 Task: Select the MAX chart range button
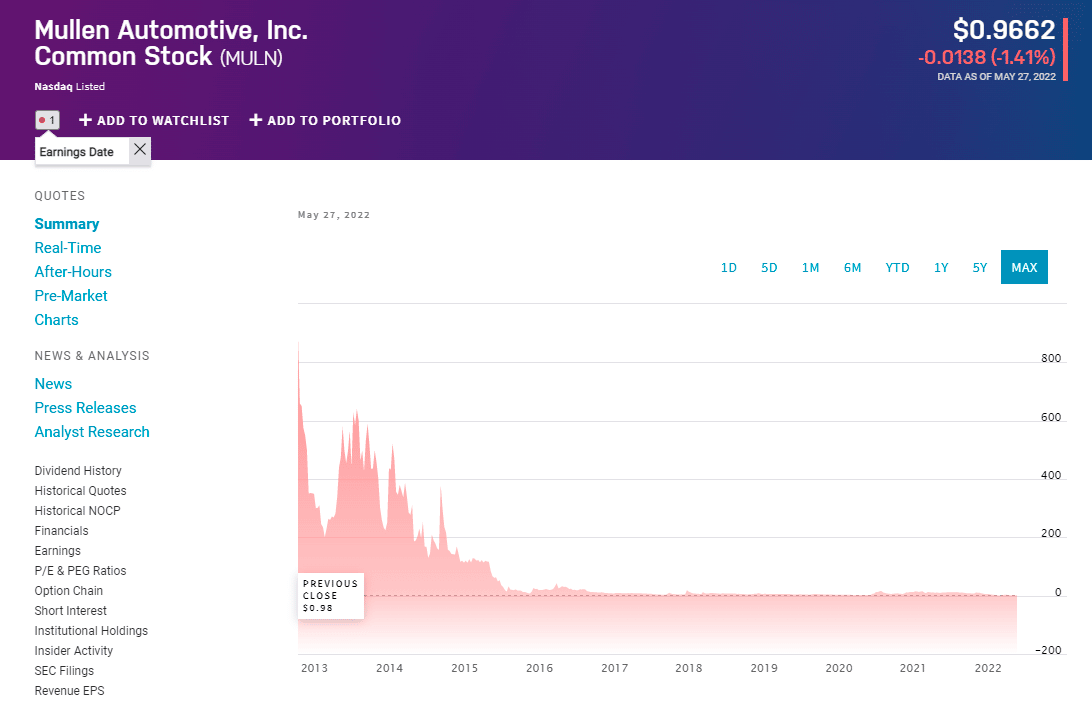(1024, 267)
